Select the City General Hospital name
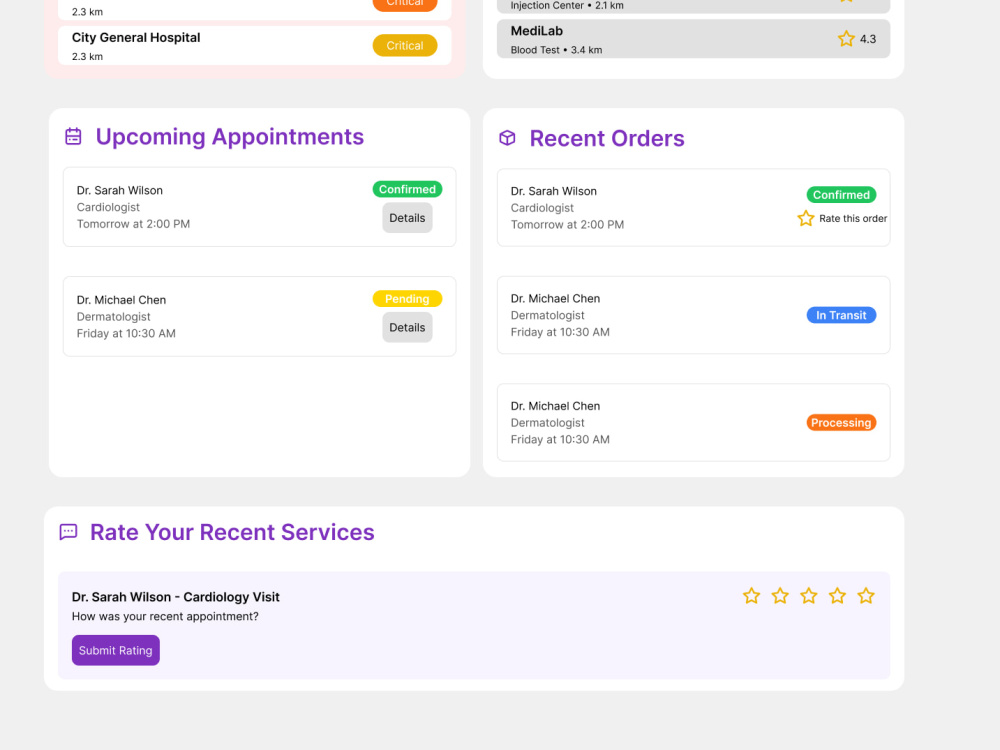The height and width of the screenshot is (750, 1000). [x=136, y=38]
